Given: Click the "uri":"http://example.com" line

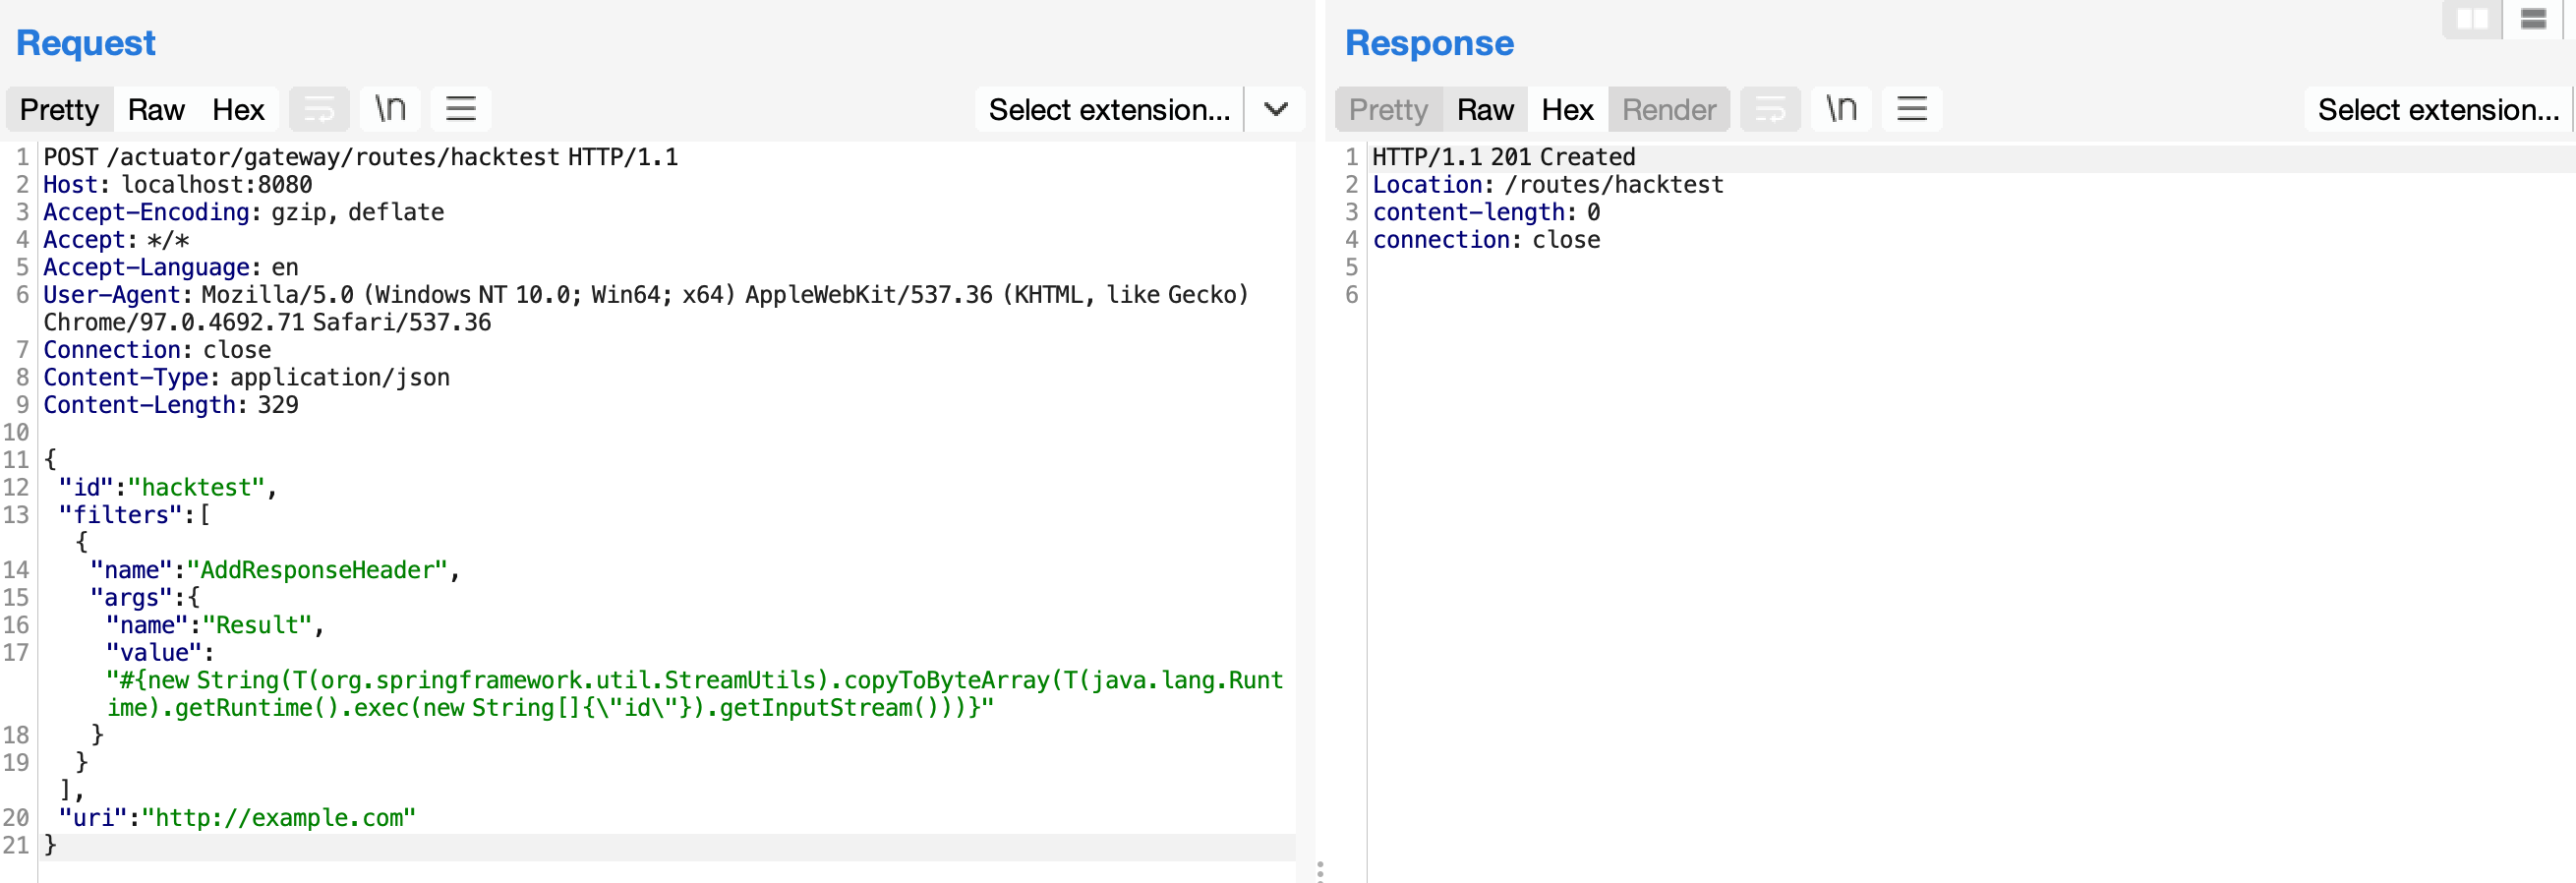Looking at the screenshot, I should click(237, 818).
